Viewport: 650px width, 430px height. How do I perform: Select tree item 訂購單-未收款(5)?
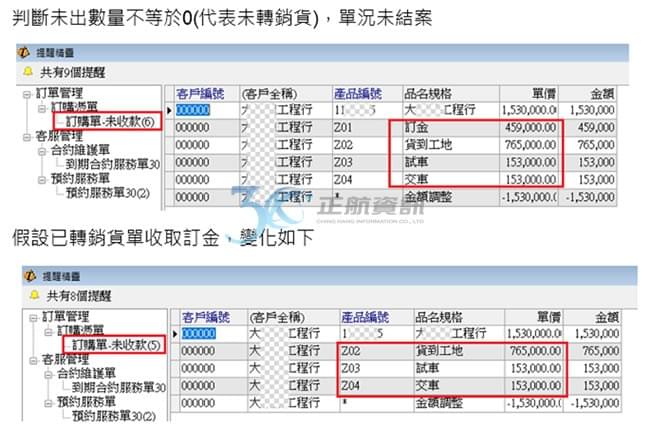(x=116, y=345)
